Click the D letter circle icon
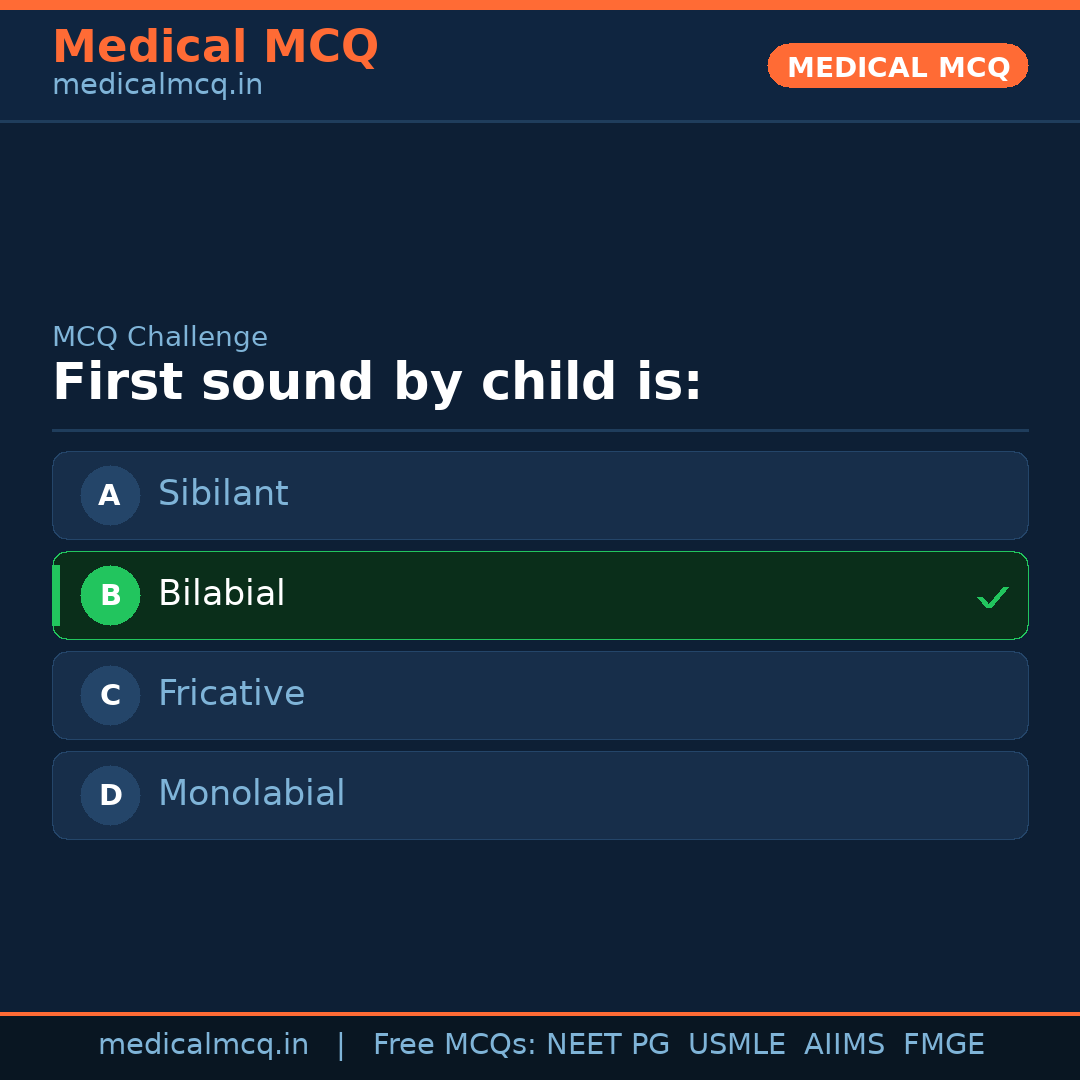The height and width of the screenshot is (1080, 1080). 110,795
